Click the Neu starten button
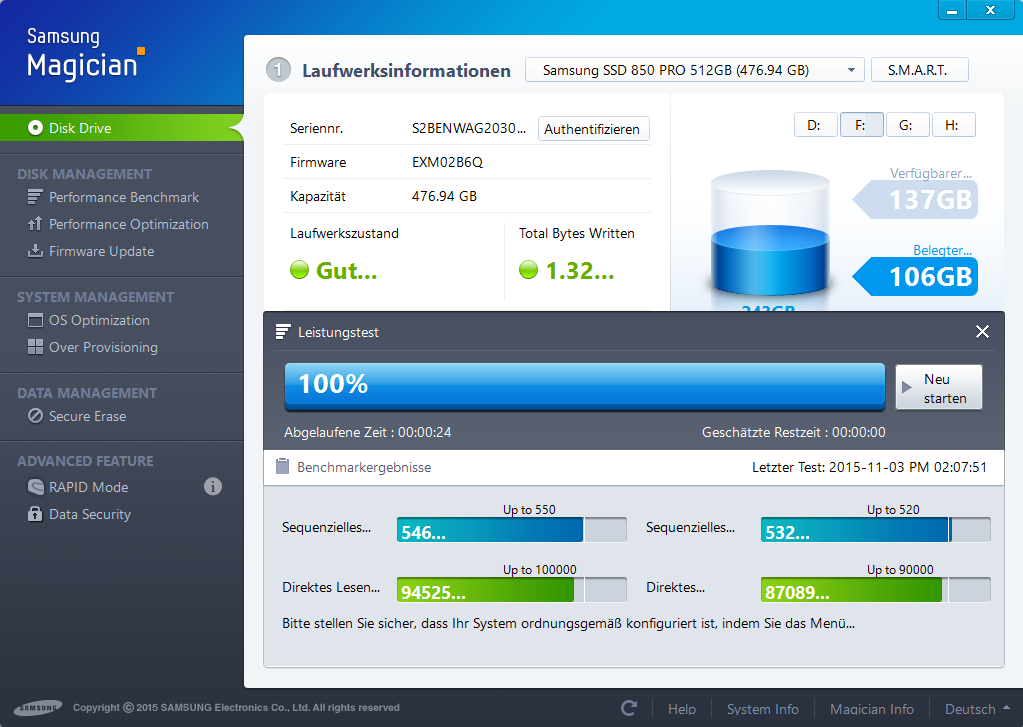1023x727 pixels. [938, 388]
